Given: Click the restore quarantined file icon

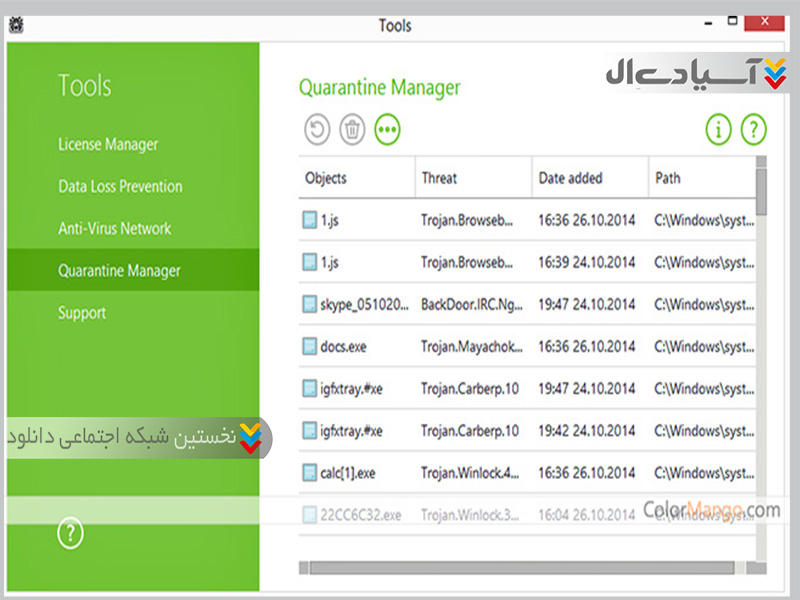Looking at the screenshot, I should (x=316, y=129).
